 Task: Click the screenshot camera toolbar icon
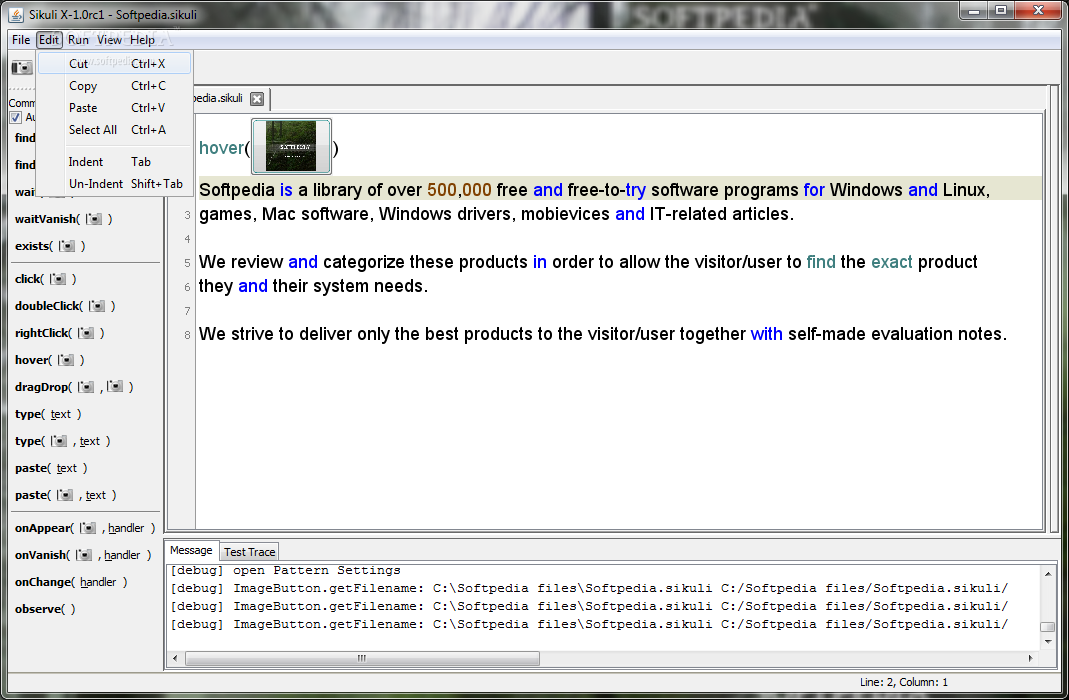(x=22, y=67)
